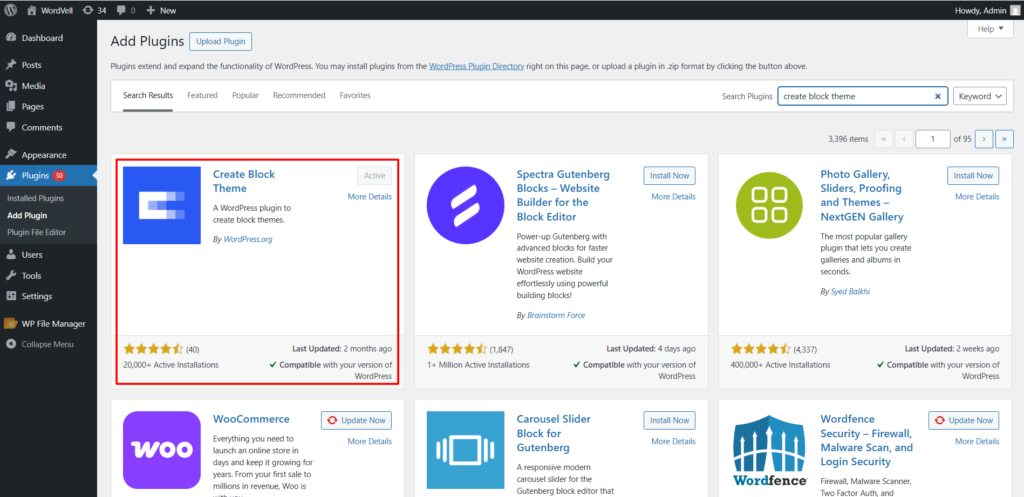Click the NextGEN Gallery plugin icon
The height and width of the screenshot is (497, 1024).
click(769, 205)
